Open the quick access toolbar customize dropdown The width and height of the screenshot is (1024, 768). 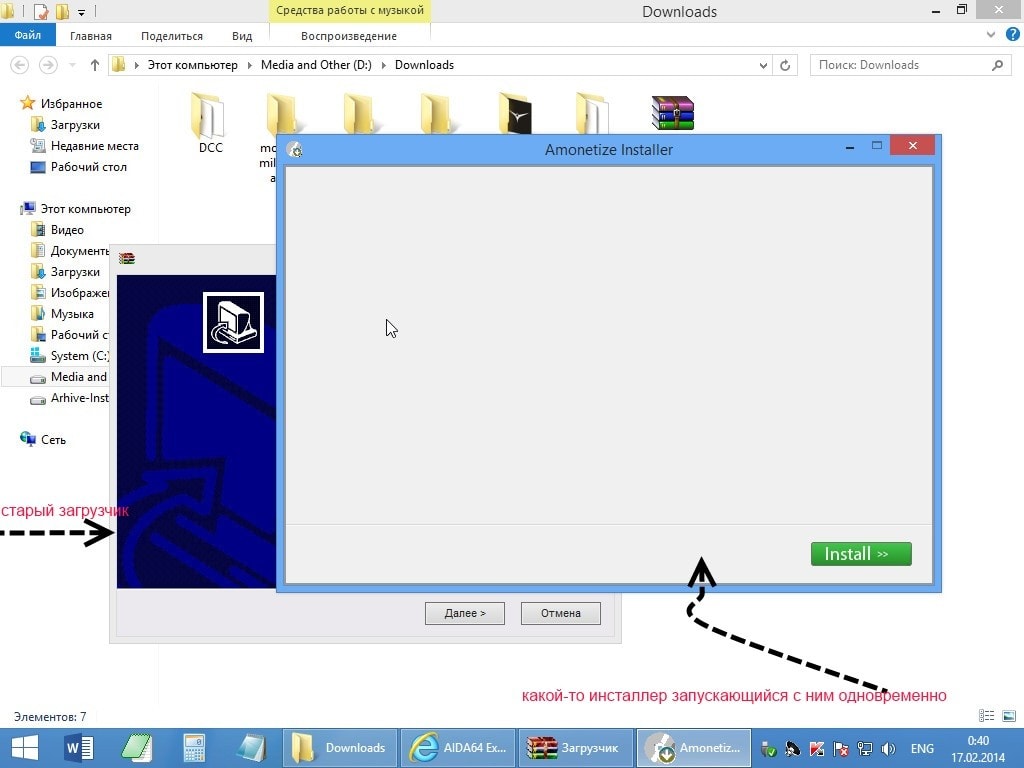coord(82,12)
